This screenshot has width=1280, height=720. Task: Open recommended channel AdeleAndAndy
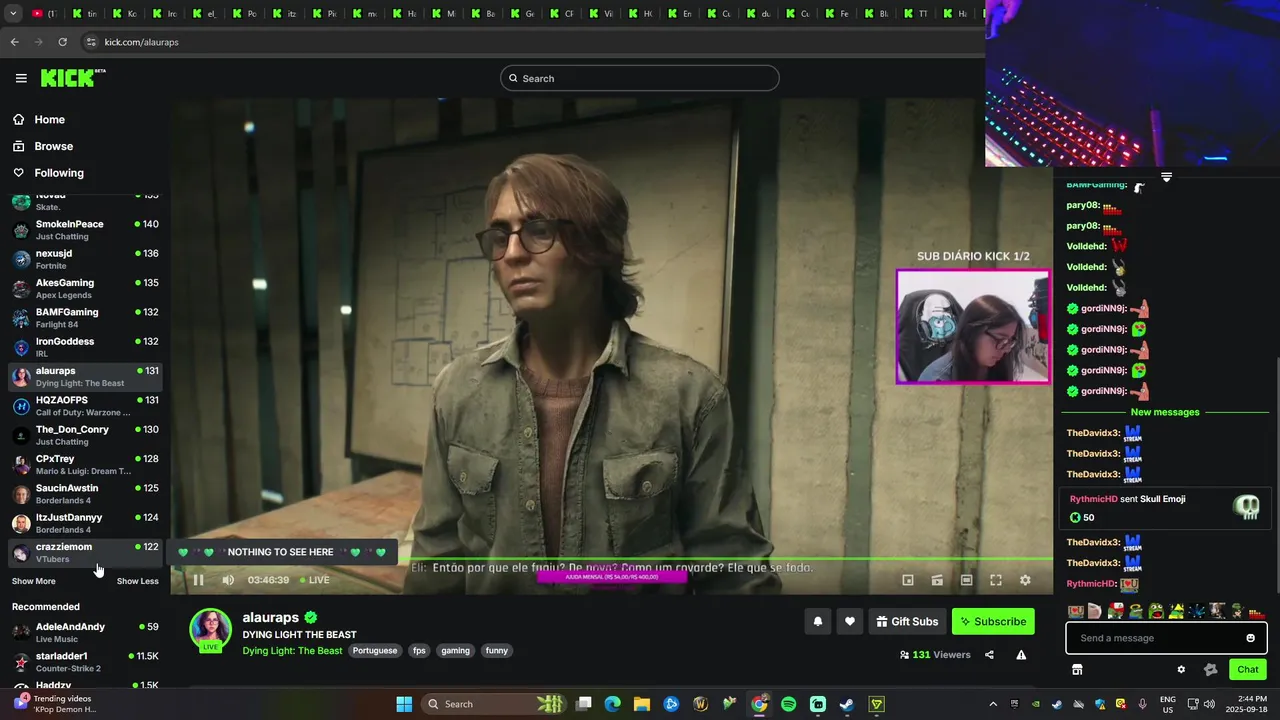85,632
